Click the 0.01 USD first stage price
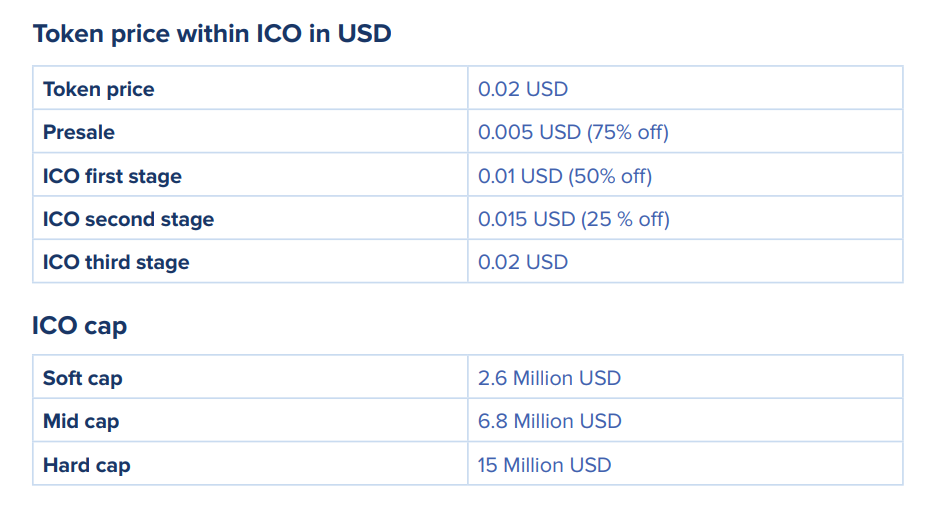This screenshot has width=931, height=525. (520, 176)
